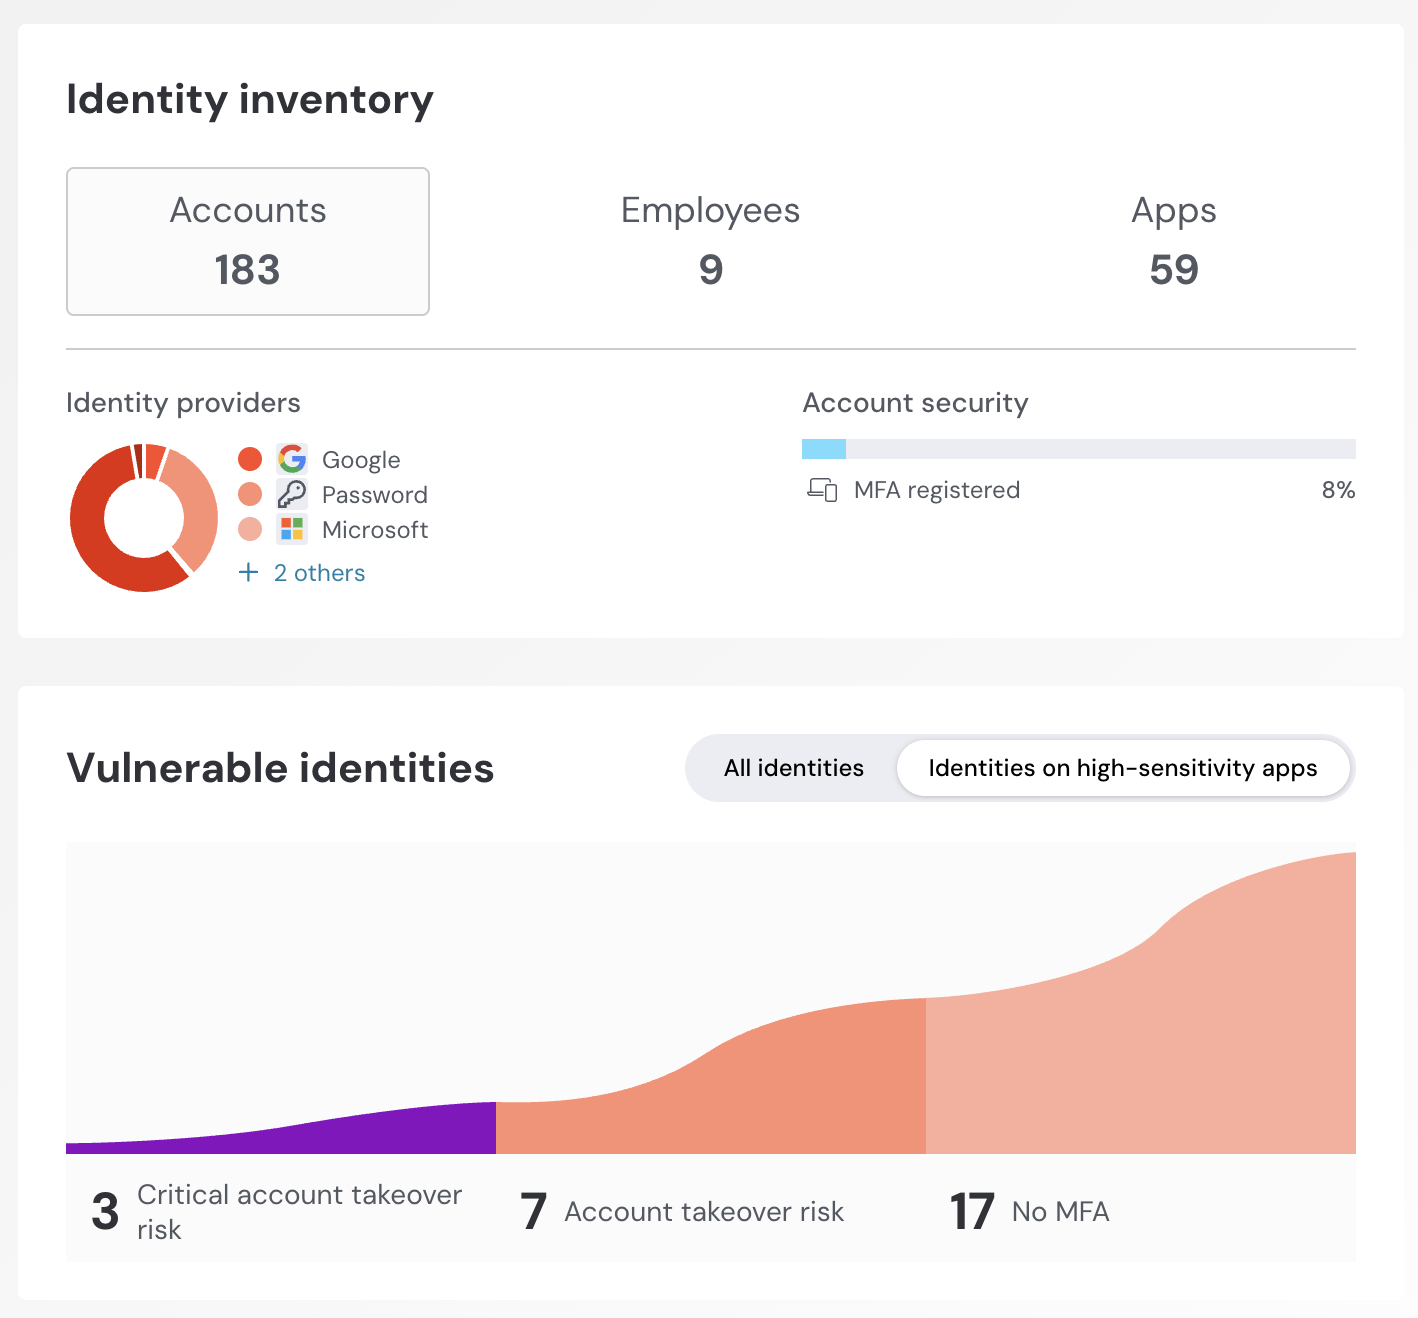The width and height of the screenshot is (1418, 1318).
Task: Click the plus icon beside 2 others
Action: coord(249,572)
